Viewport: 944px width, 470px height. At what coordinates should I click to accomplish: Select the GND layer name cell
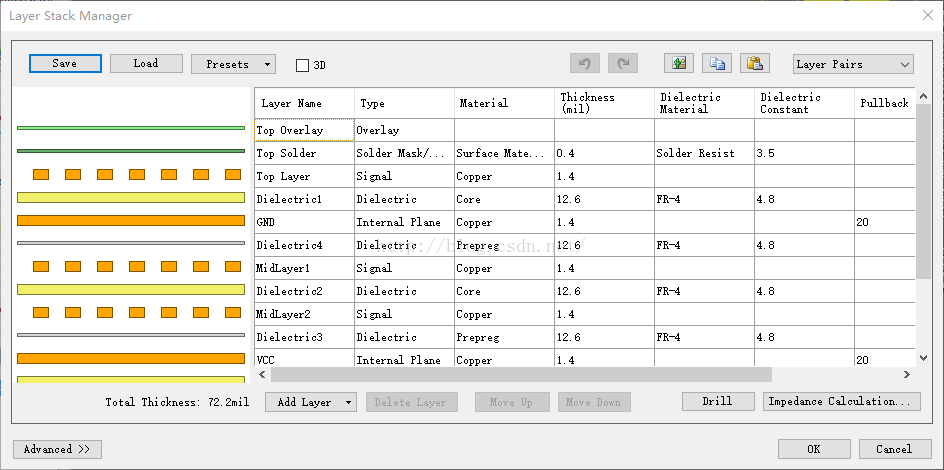click(305, 222)
